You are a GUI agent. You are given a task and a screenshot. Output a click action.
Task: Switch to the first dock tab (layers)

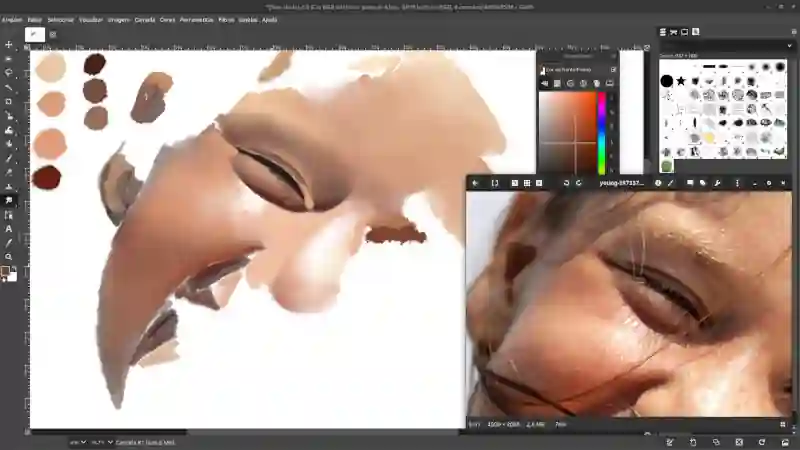pos(663,32)
